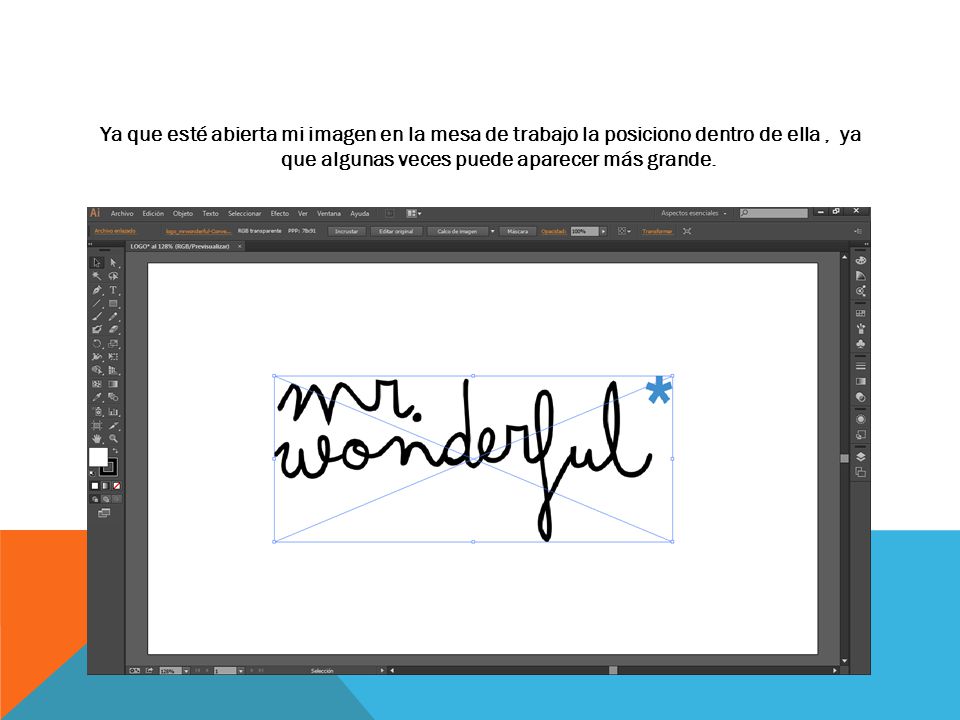Pick the Column Graph tool
The image size is (960, 720).
point(113,411)
